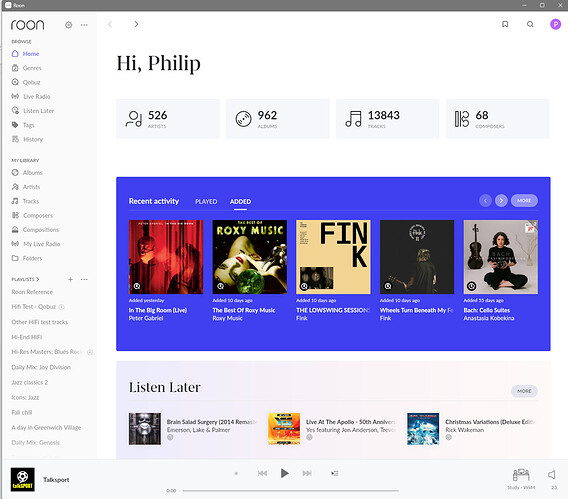
Task: Open the queue icon in playback bar
Action: [x=334, y=473]
